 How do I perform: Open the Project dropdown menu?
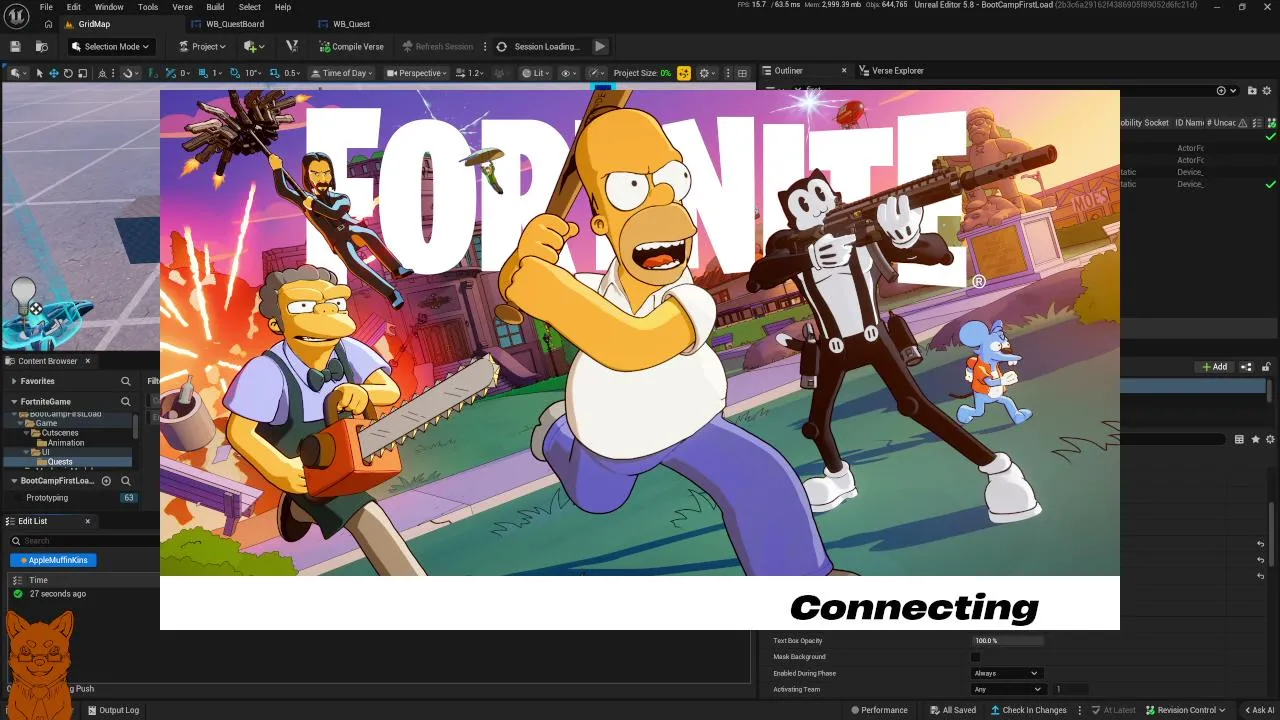pos(203,46)
